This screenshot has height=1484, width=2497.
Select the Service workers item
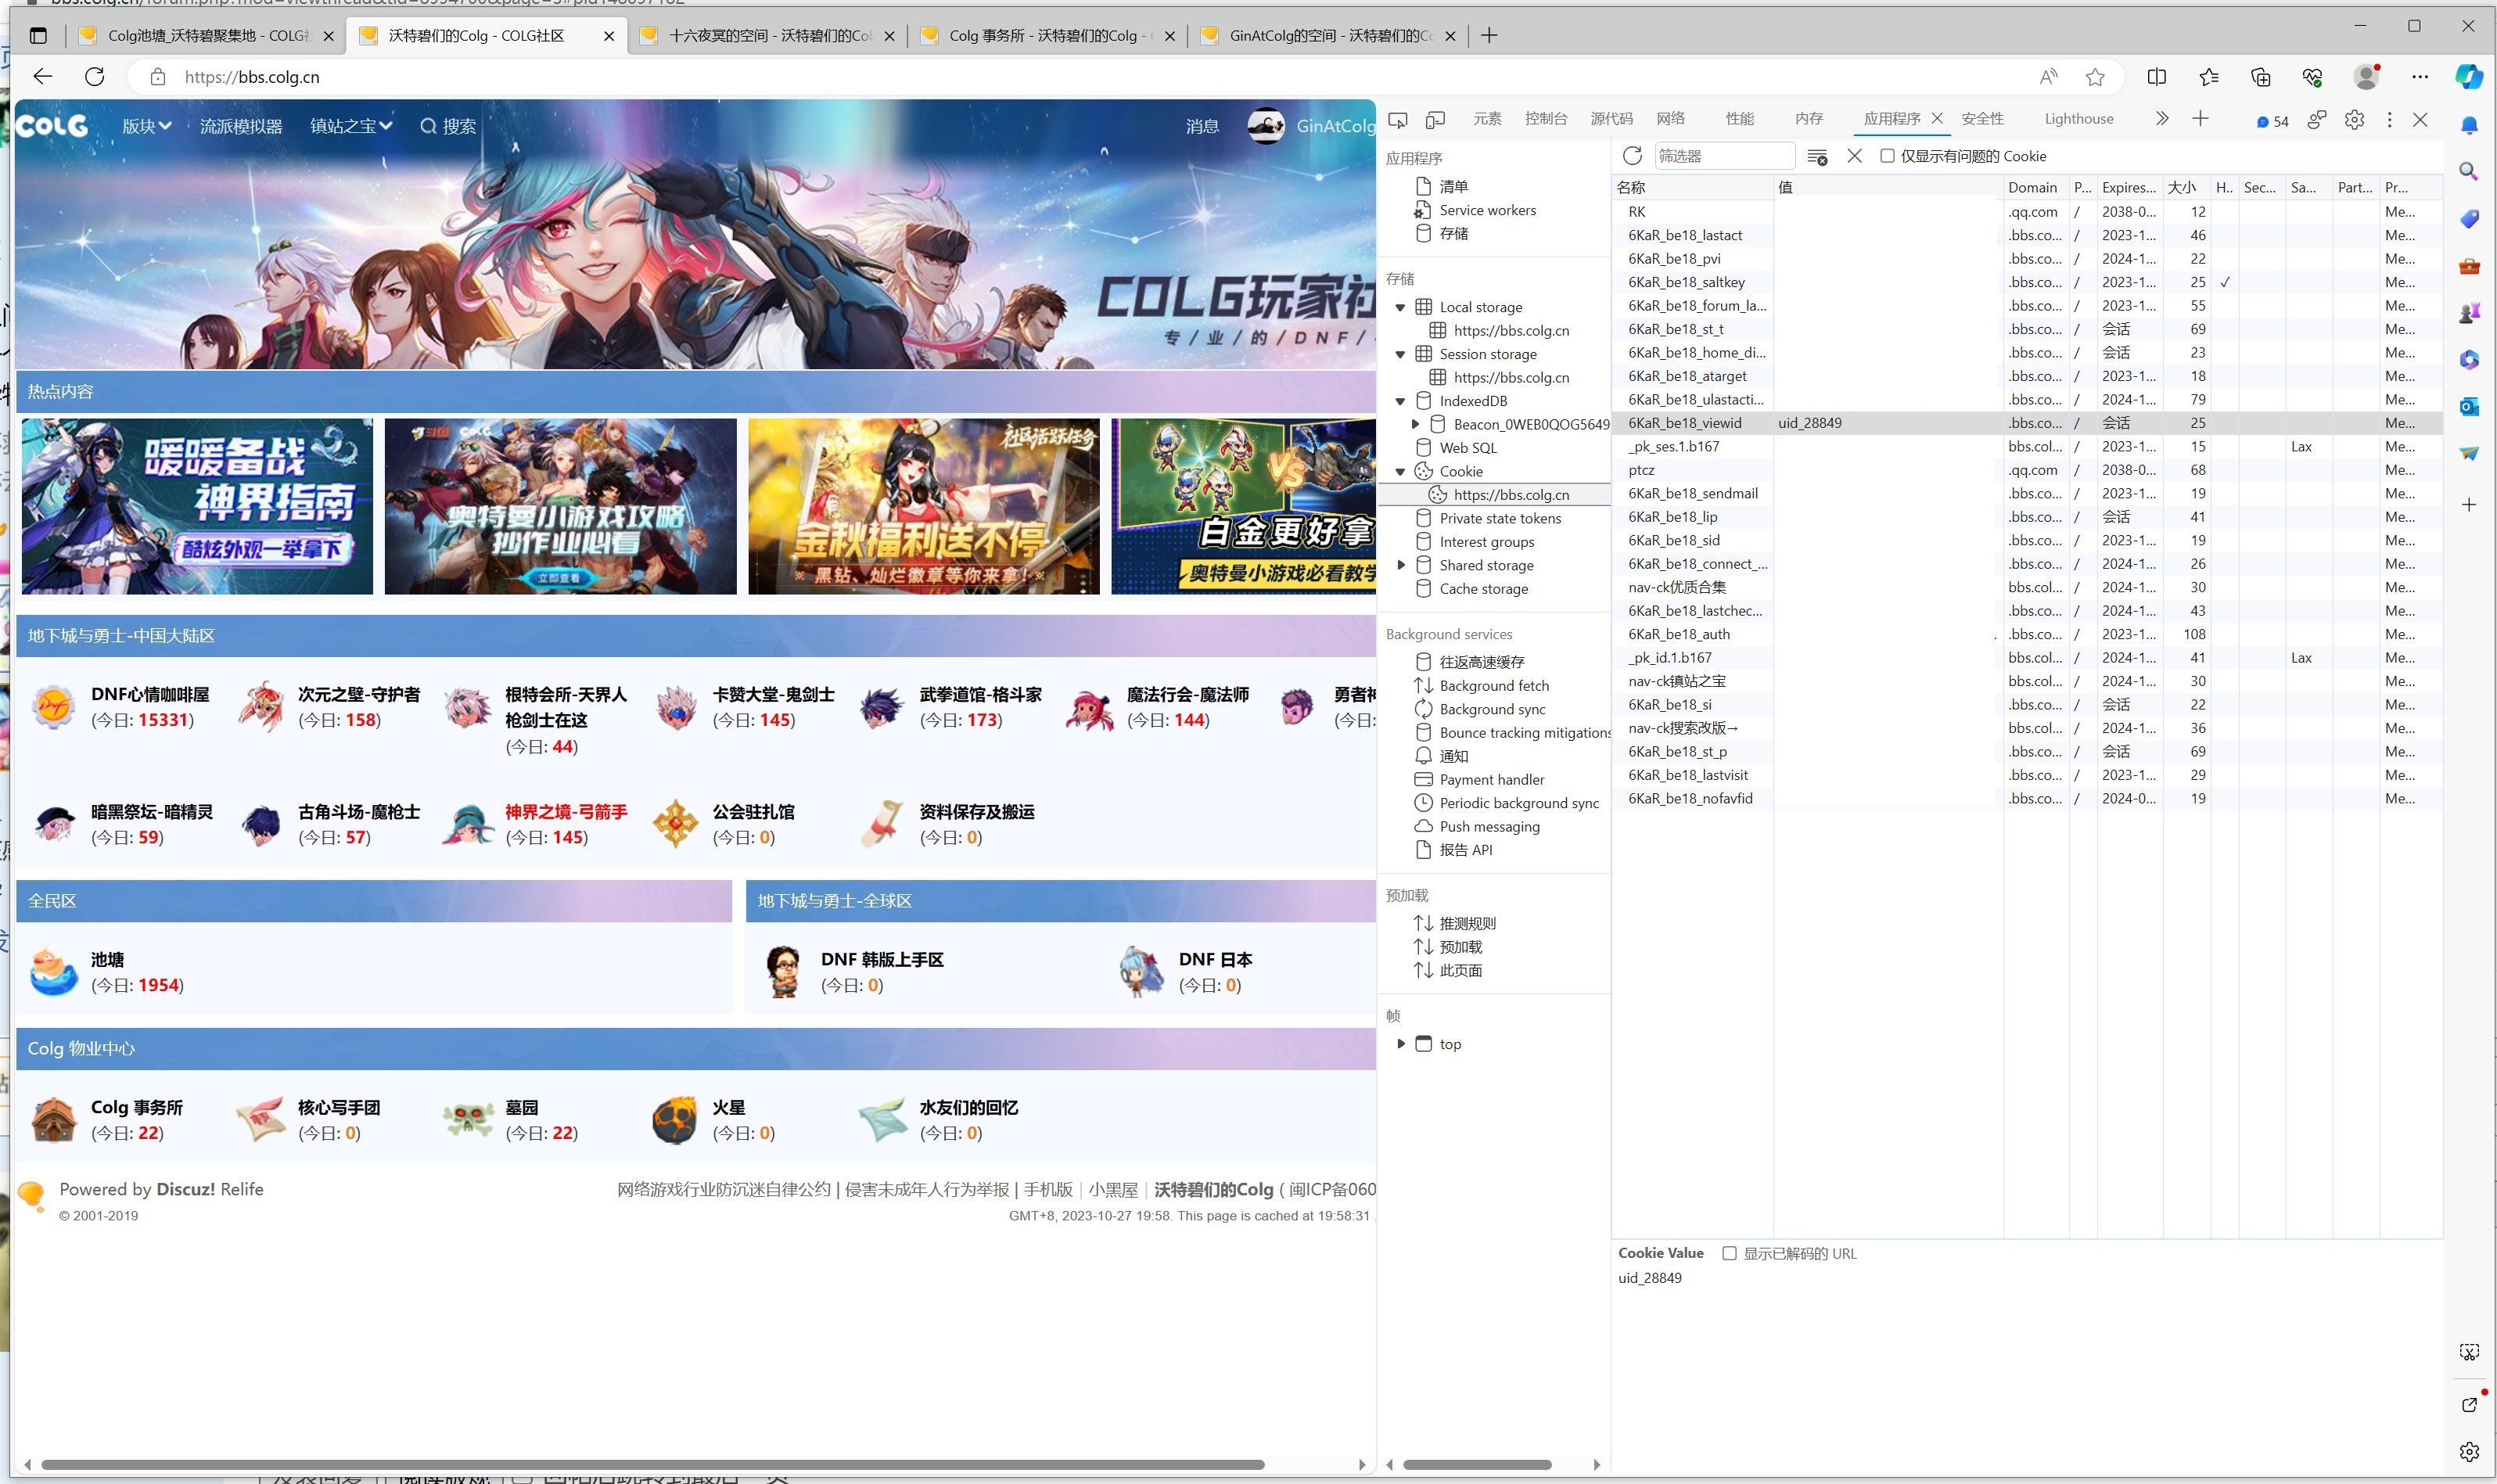click(1487, 210)
